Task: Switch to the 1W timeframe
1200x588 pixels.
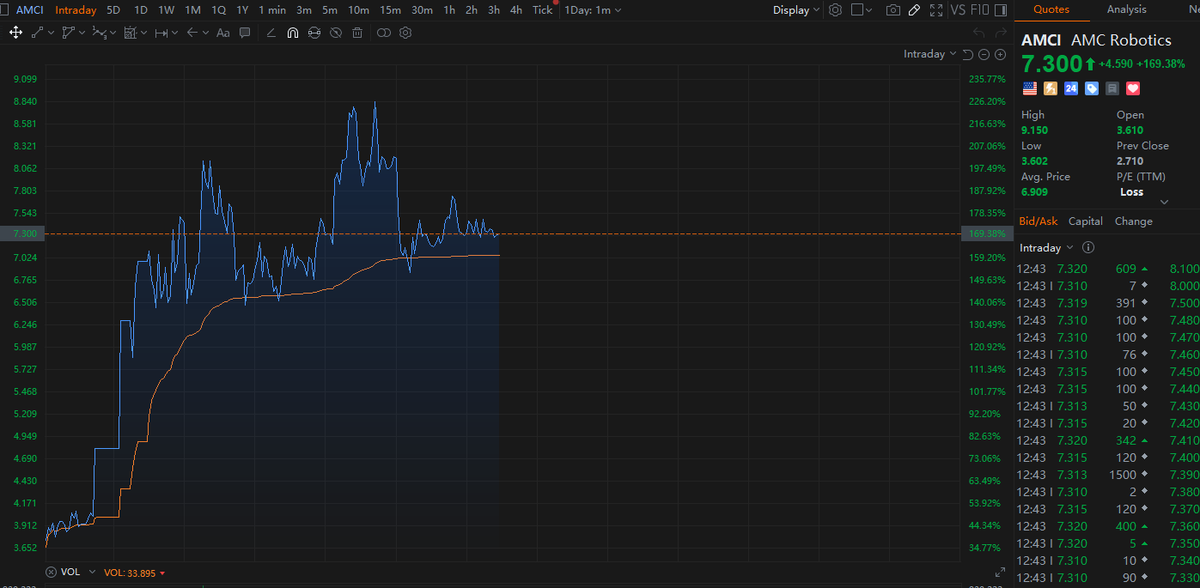Action: click(x=166, y=10)
